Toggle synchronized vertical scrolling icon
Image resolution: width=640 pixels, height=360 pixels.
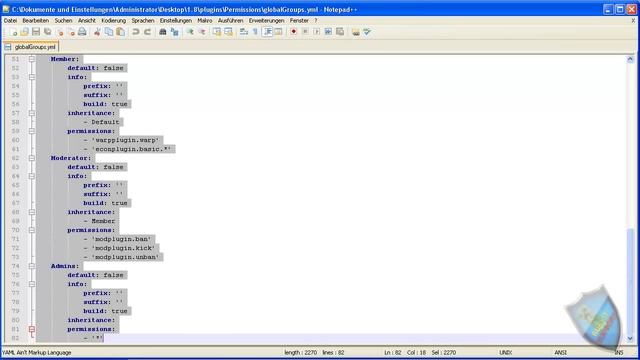click(217, 32)
